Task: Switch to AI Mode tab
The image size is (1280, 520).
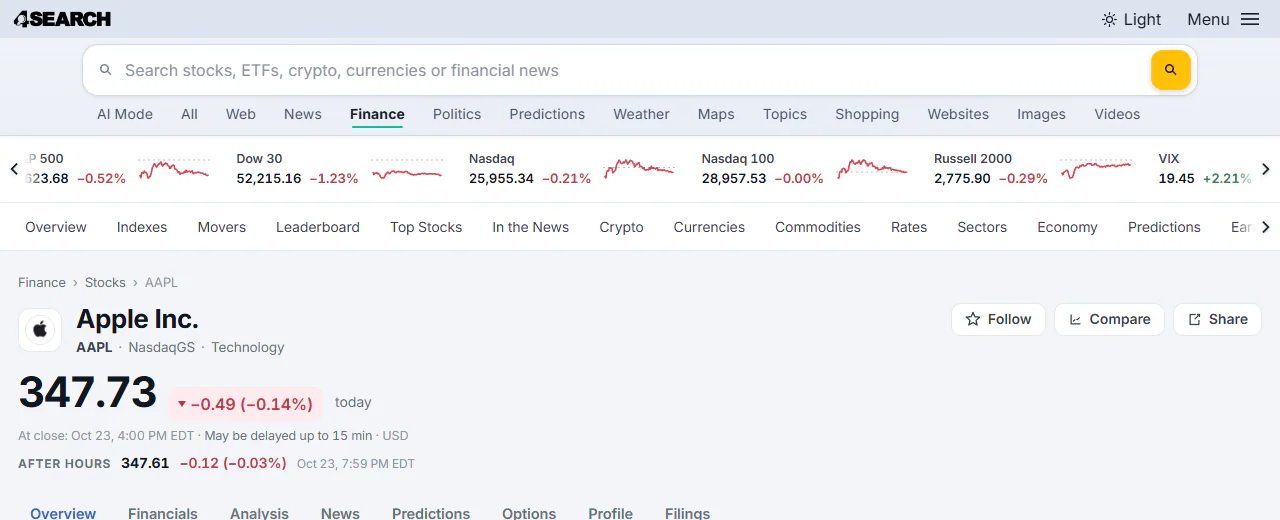Action: [125, 114]
